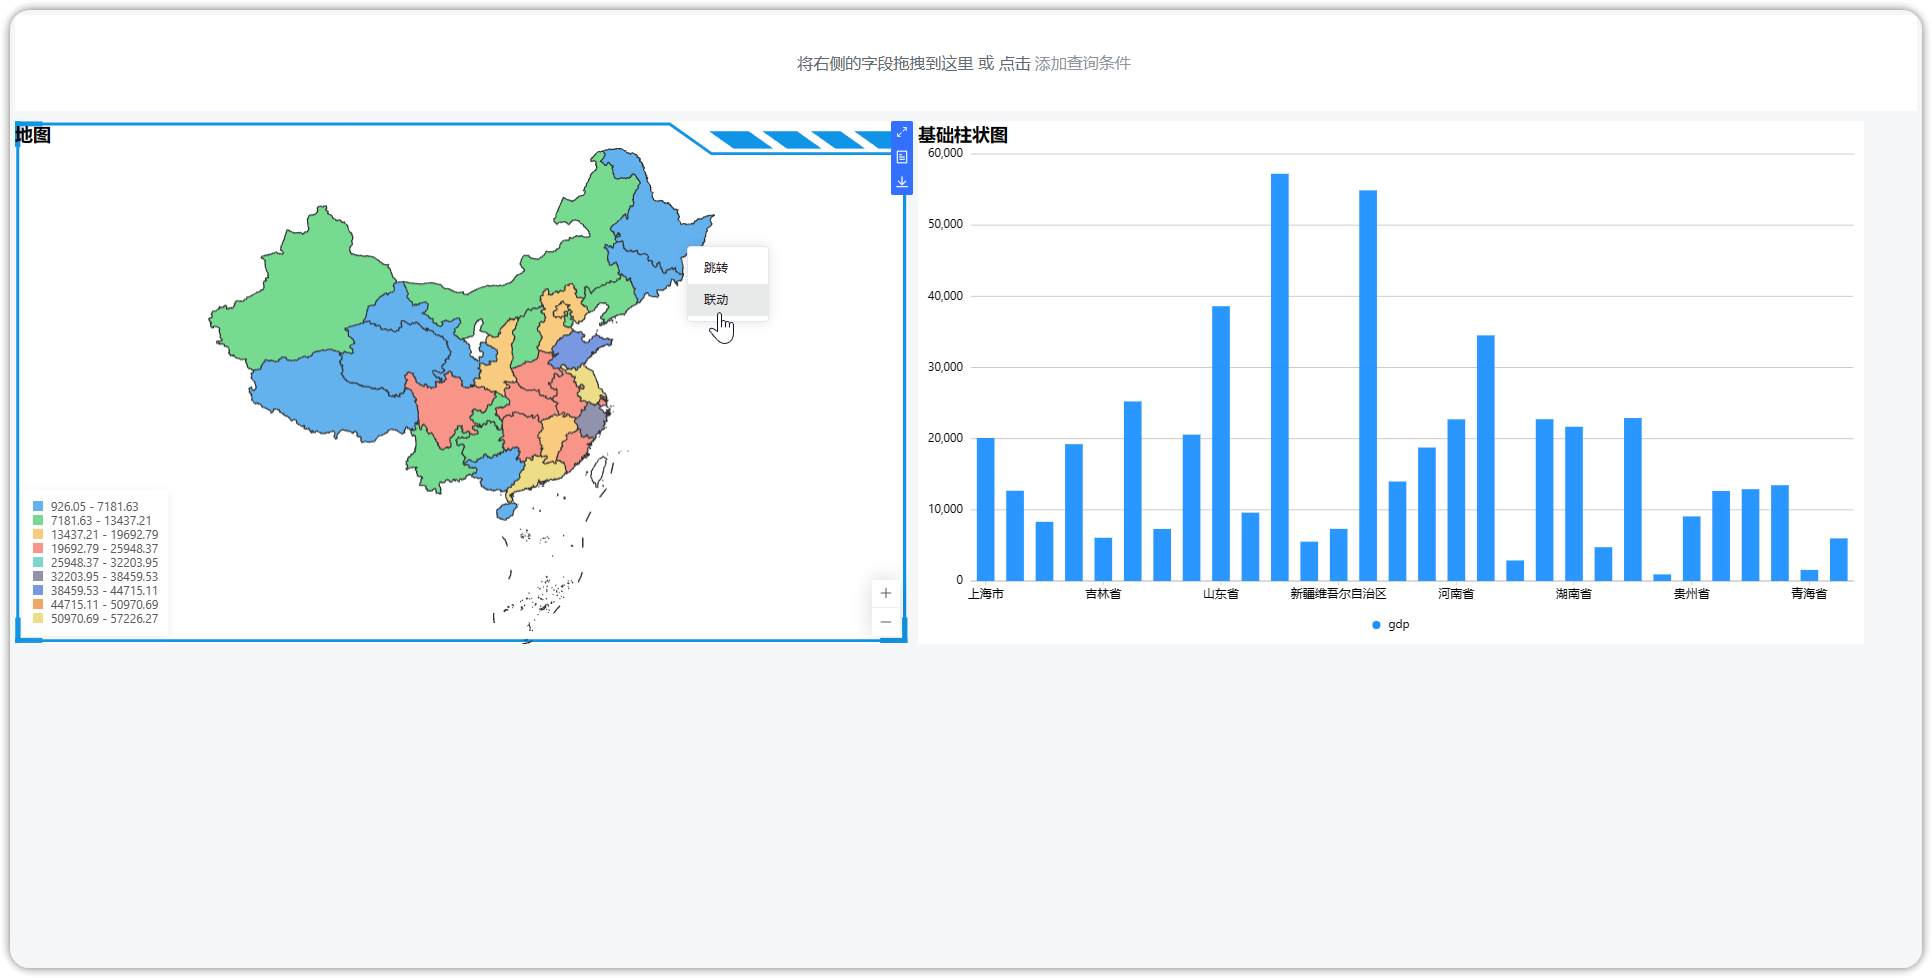
Task: Click the 基础柱状图 chart title
Action: [963, 135]
